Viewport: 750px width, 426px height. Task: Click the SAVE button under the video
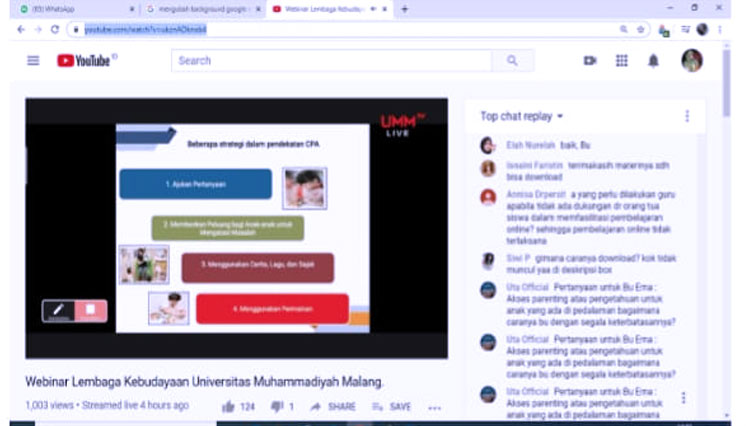[392, 407]
